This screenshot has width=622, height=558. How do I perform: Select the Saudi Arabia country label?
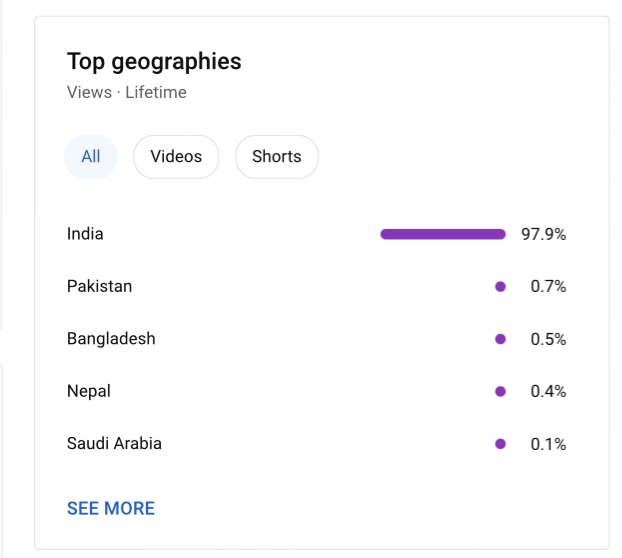[x=114, y=443]
